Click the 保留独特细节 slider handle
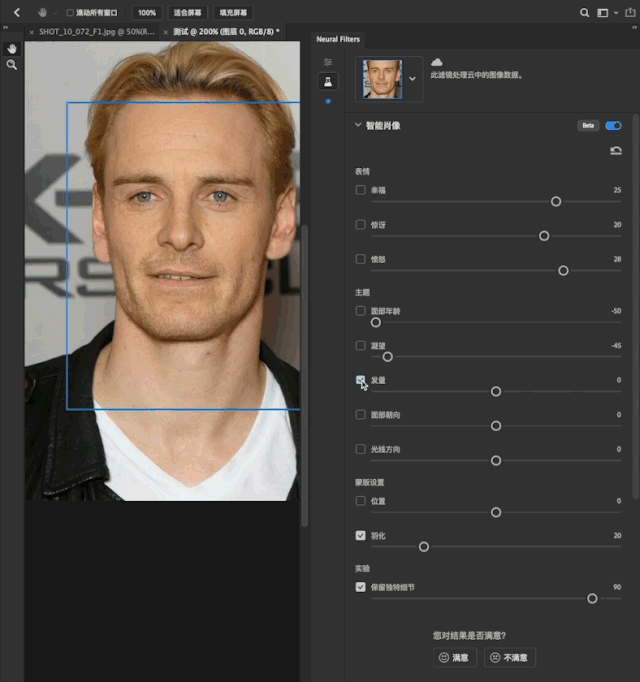The height and width of the screenshot is (682, 640). (x=592, y=598)
